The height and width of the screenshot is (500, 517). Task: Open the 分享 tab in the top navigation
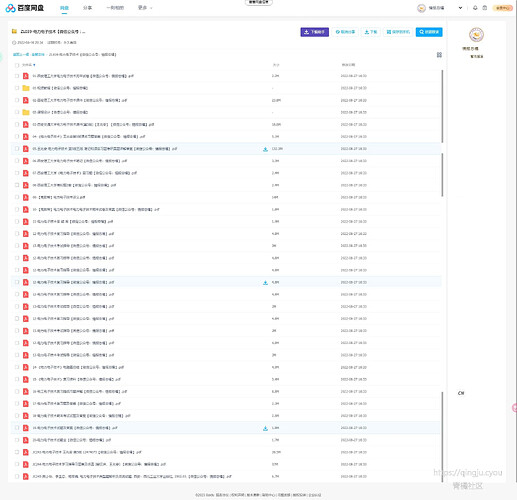pyautogui.click(x=87, y=8)
